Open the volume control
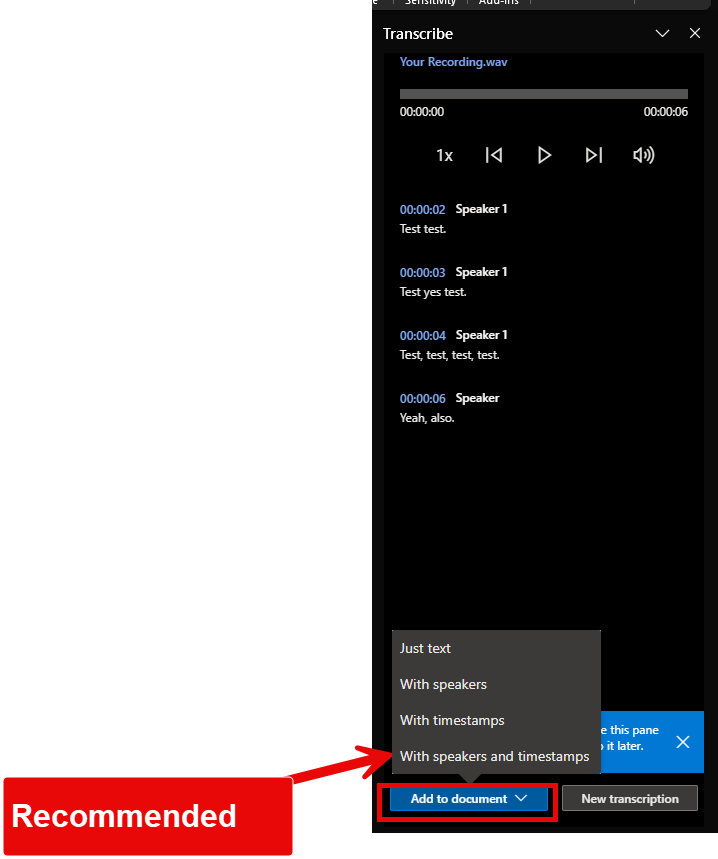Viewport: 718px width, 859px height. (644, 155)
